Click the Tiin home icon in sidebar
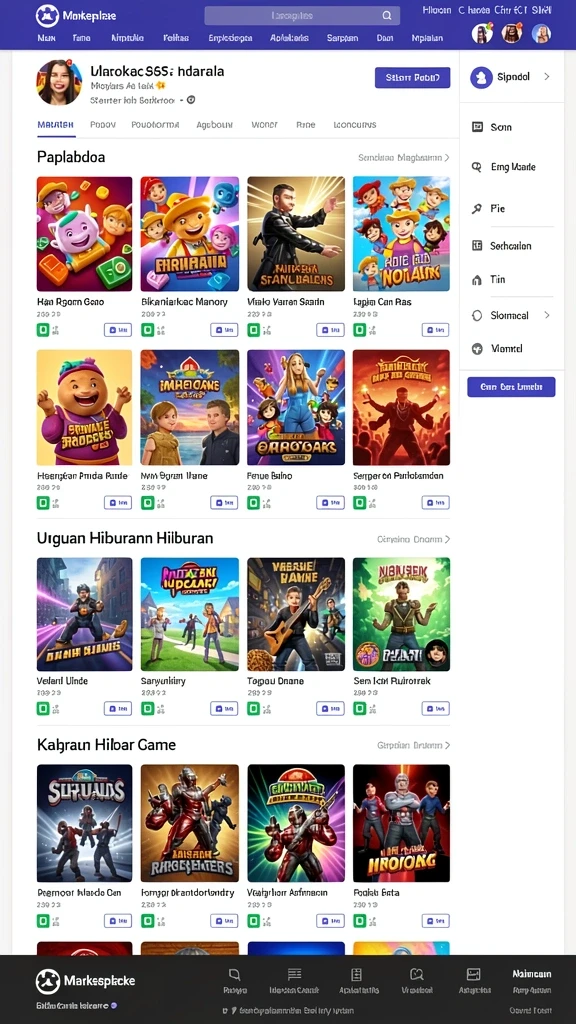 [x=477, y=280]
